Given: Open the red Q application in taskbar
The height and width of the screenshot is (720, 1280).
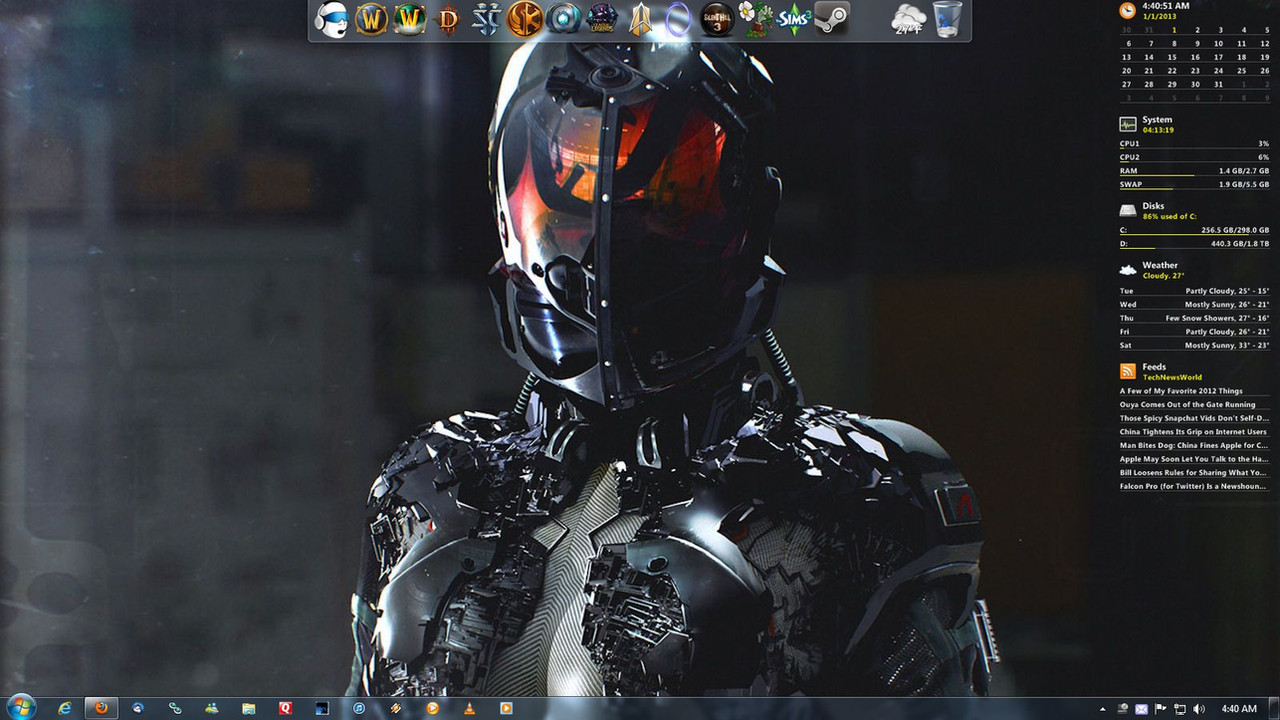Looking at the screenshot, I should click(285, 708).
